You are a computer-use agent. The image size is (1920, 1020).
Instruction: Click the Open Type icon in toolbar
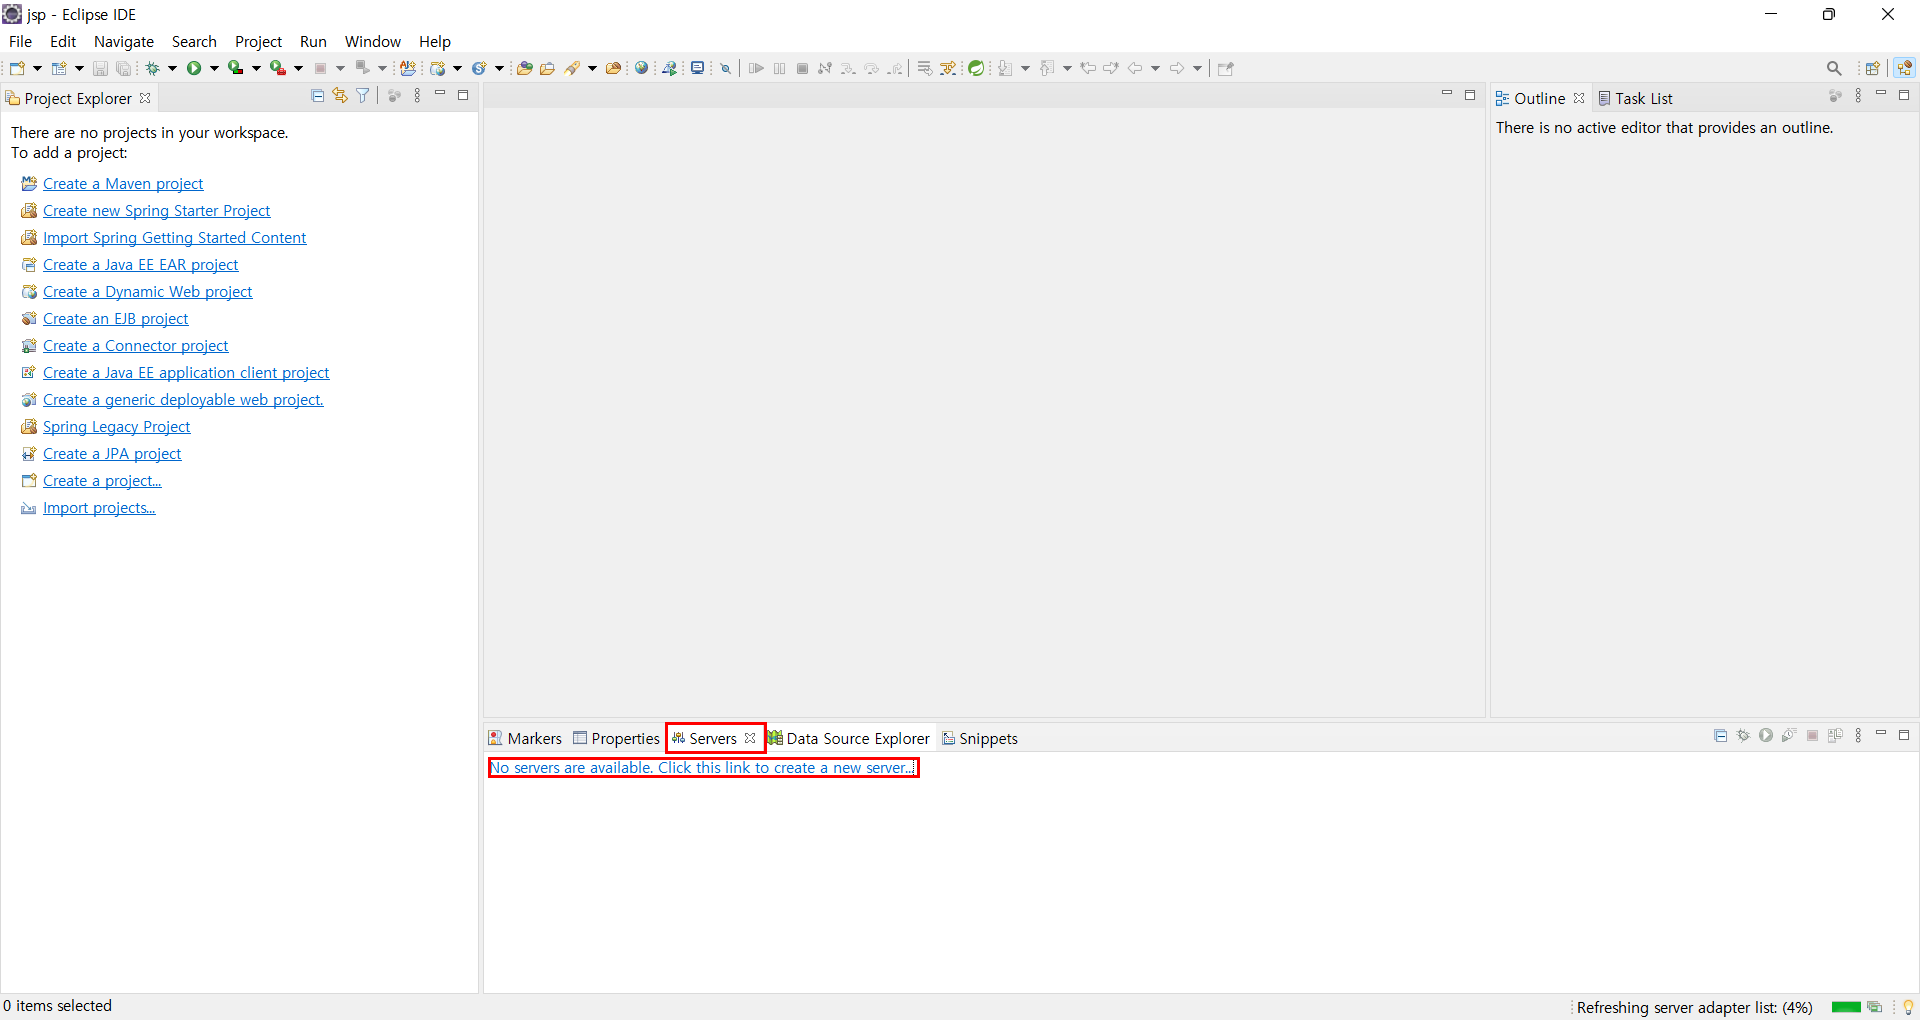pyautogui.click(x=523, y=68)
